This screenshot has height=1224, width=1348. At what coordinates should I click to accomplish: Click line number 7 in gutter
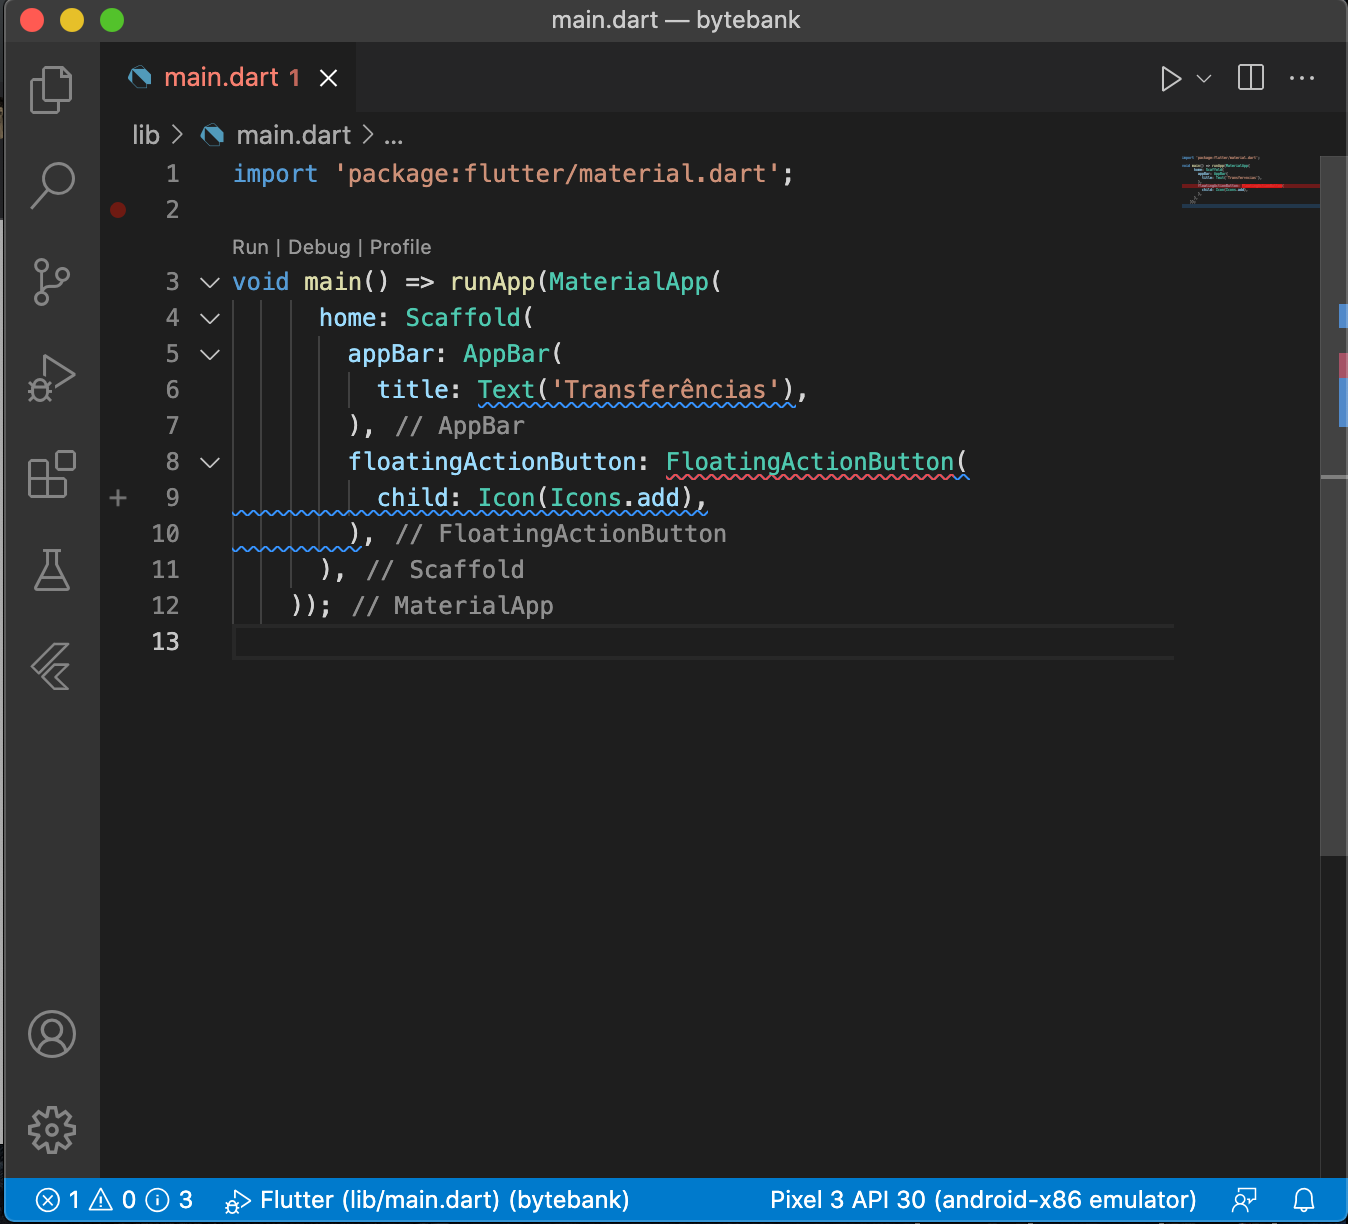172,426
